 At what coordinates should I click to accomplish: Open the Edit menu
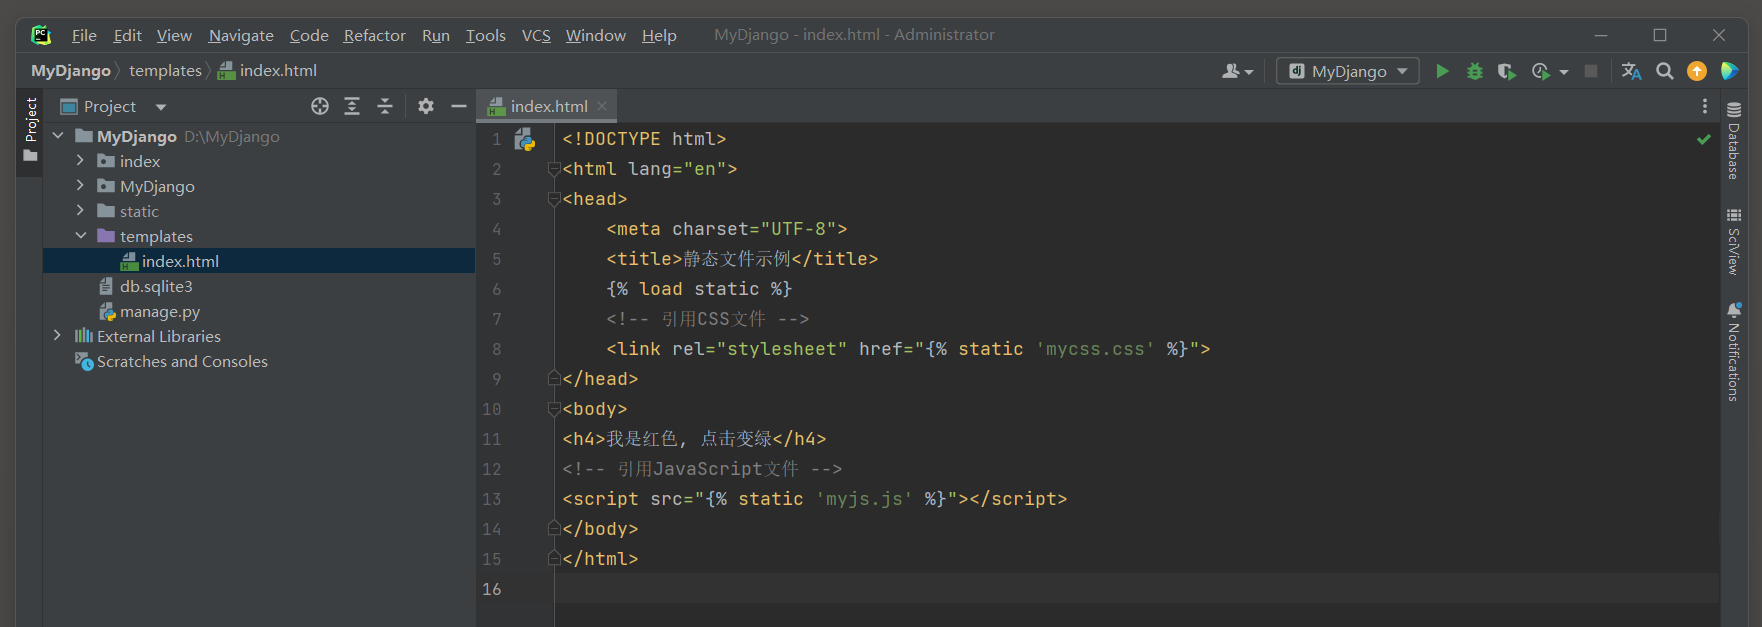point(127,35)
